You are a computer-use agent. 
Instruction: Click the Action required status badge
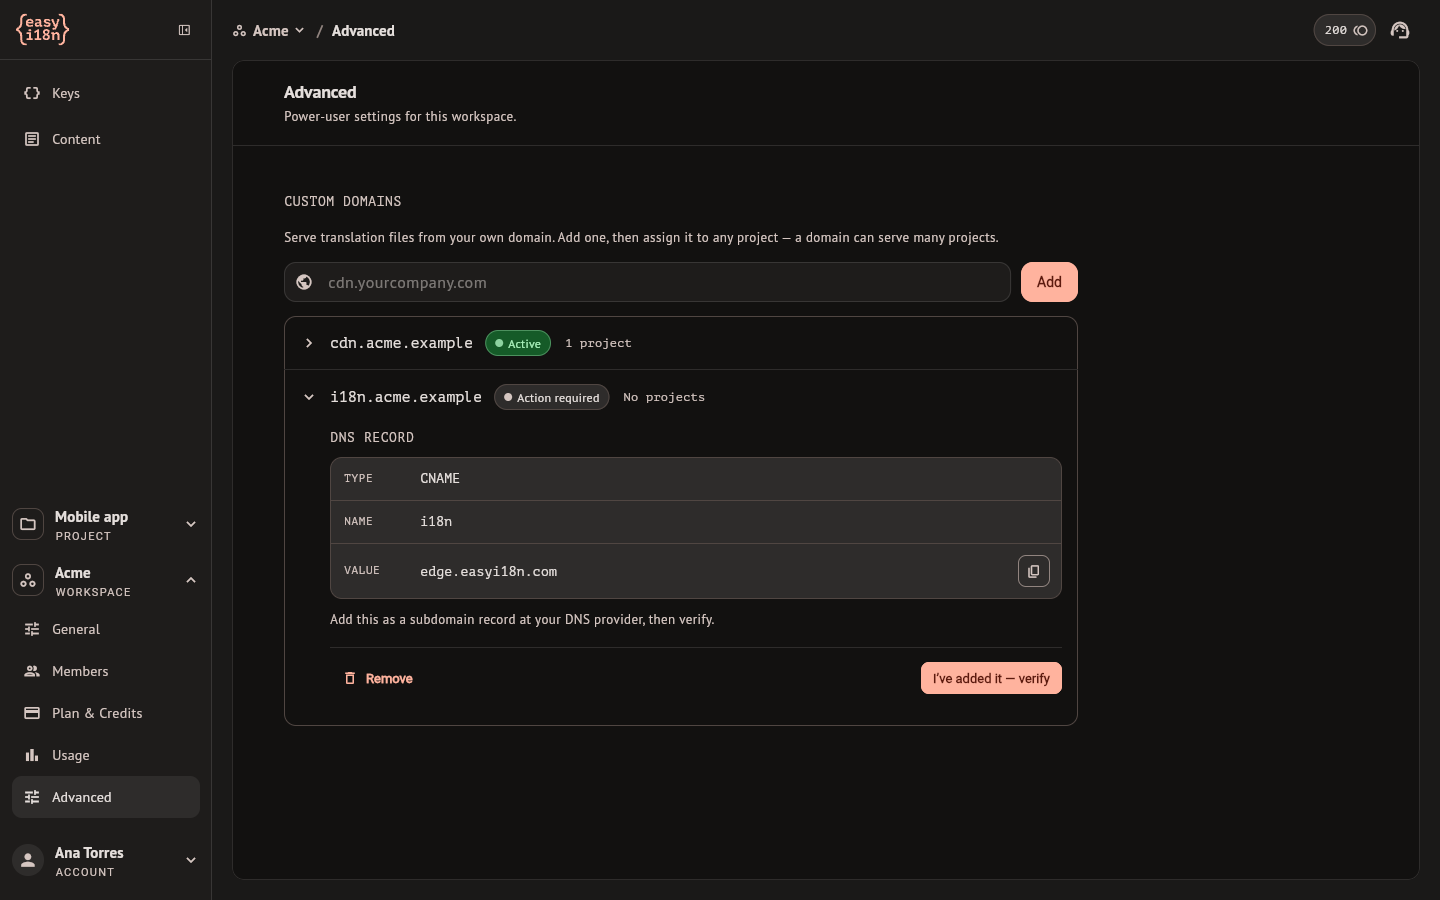[551, 397]
